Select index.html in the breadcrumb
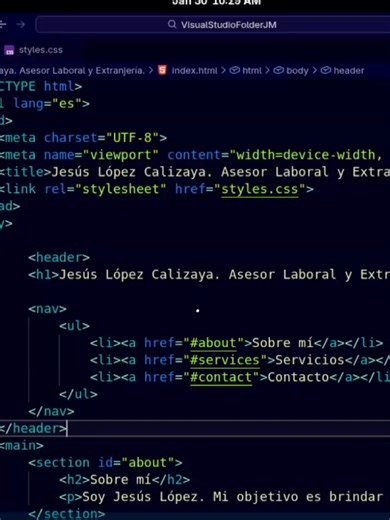 point(194,70)
